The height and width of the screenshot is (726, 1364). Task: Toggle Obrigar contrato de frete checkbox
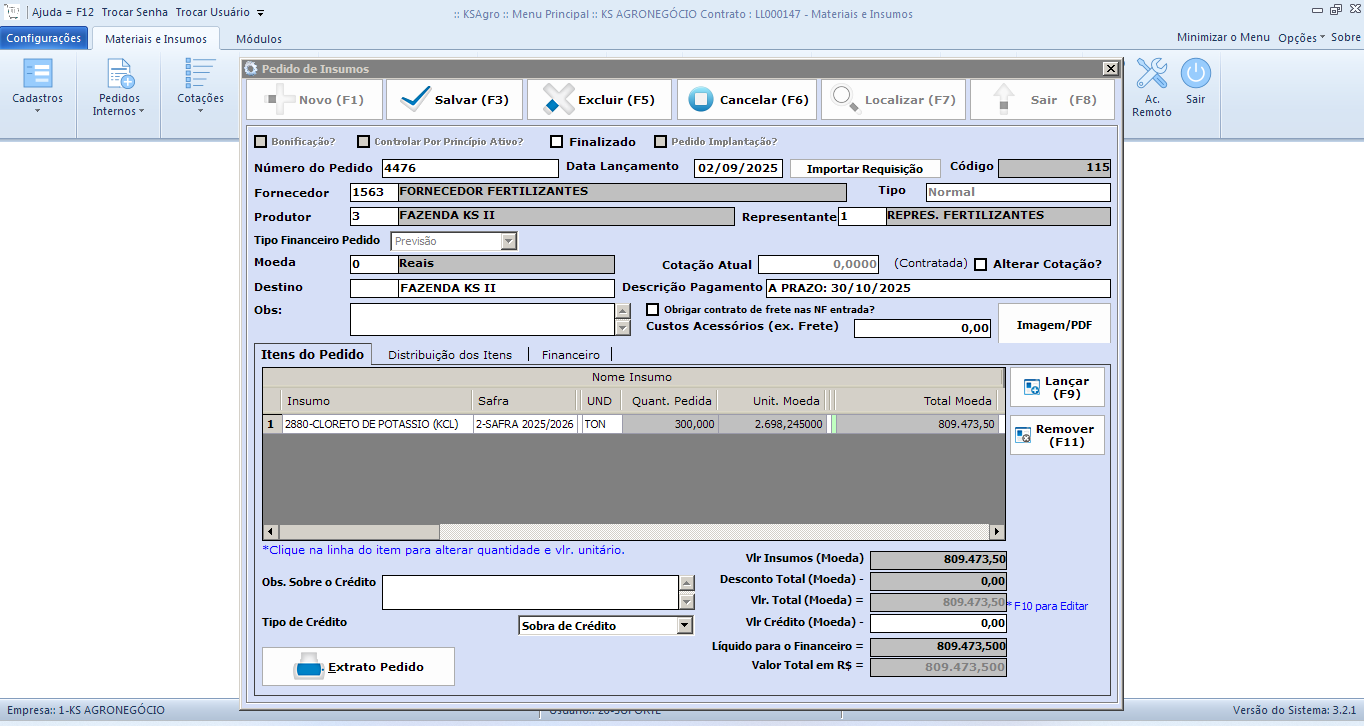click(x=653, y=310)
